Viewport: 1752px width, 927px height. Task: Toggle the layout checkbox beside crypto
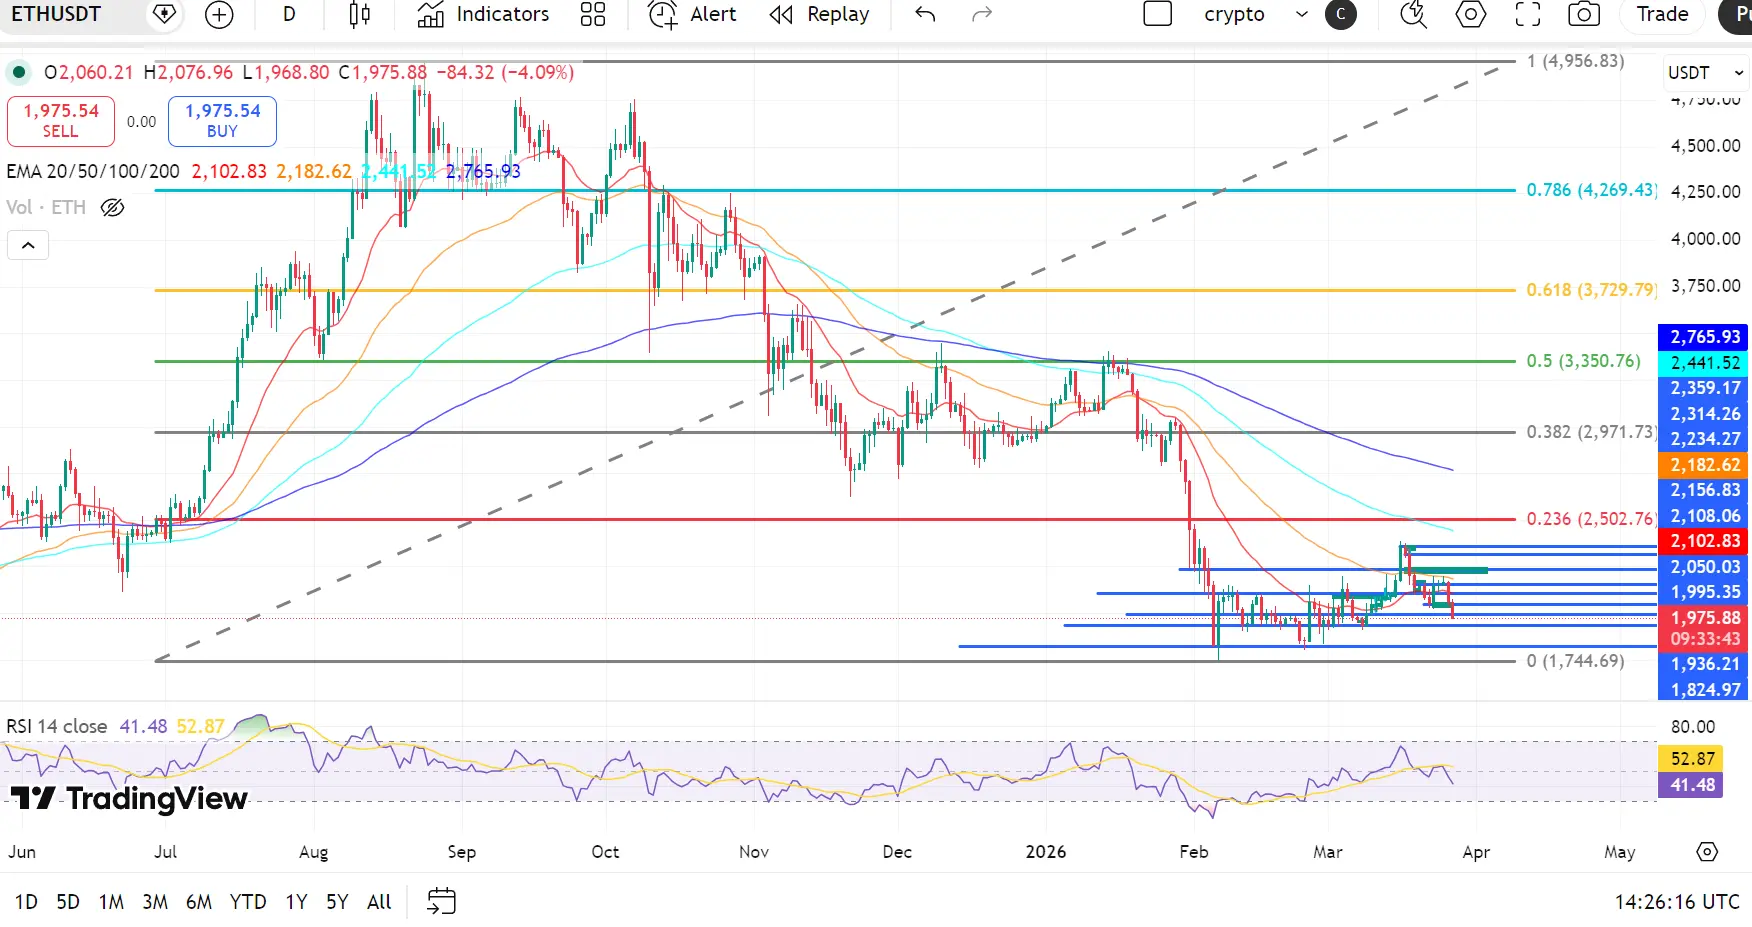(1157, 15)
